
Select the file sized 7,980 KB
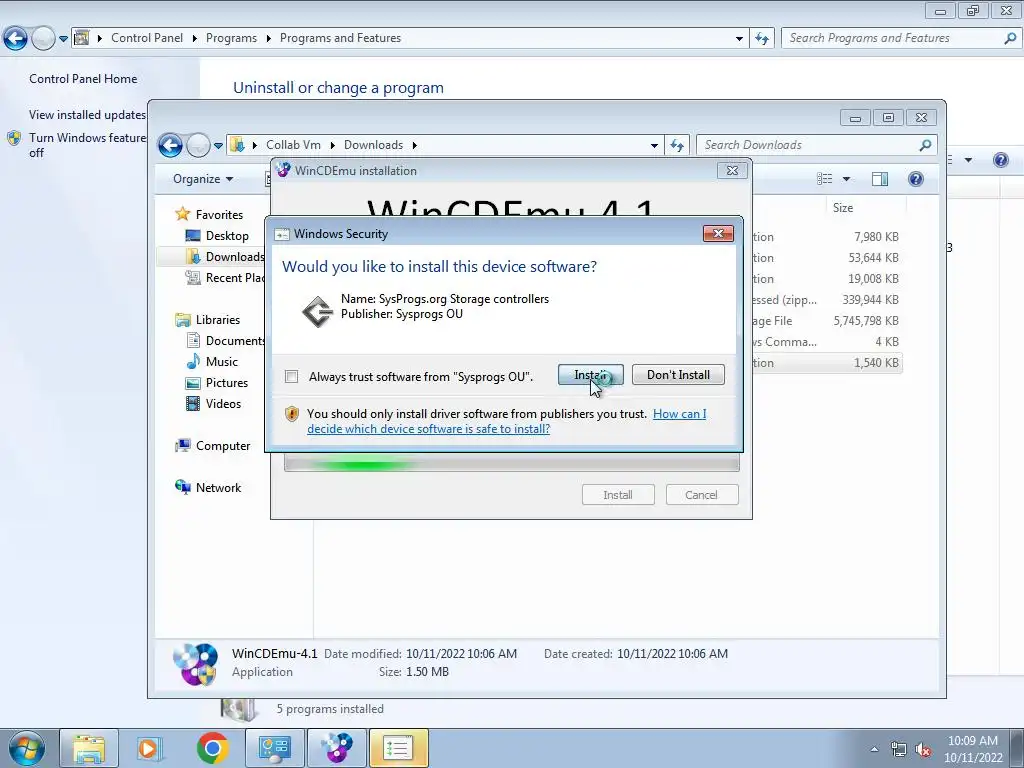coord(827,237)
